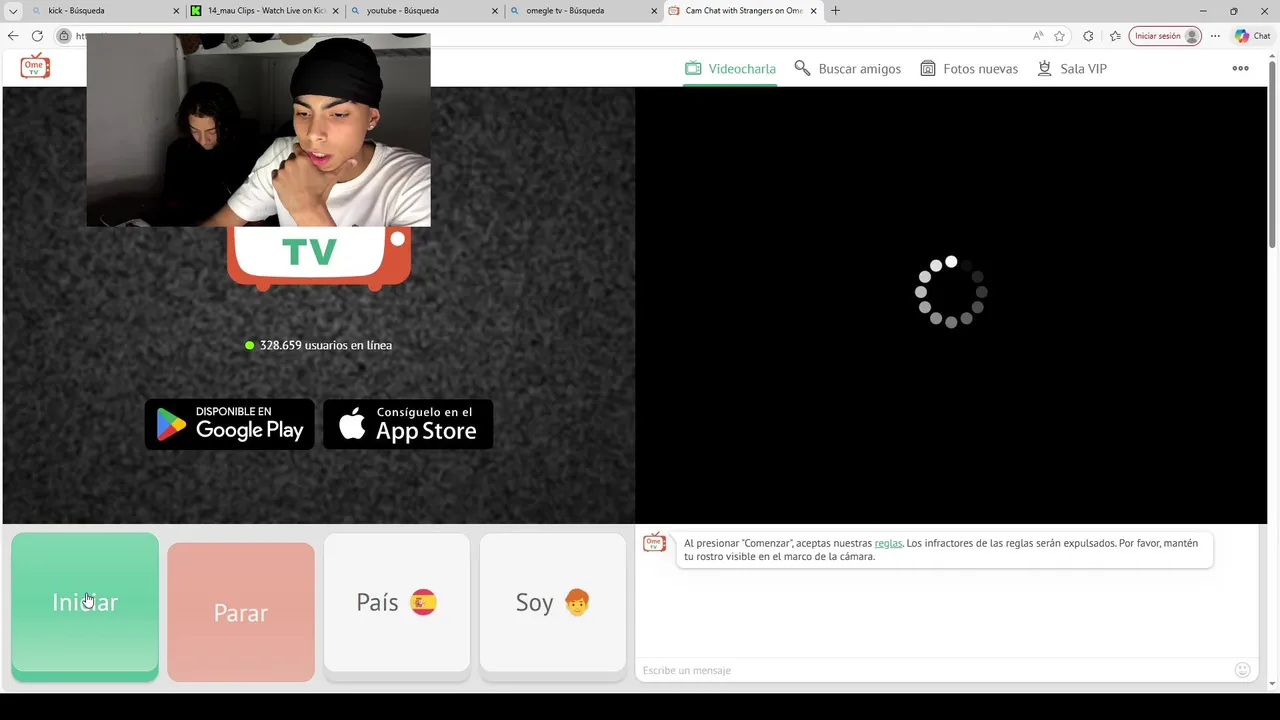Viewport: 1280px width, 720px height.
Task: Click the male face emoji icon
Action: (x=577, y=602)
